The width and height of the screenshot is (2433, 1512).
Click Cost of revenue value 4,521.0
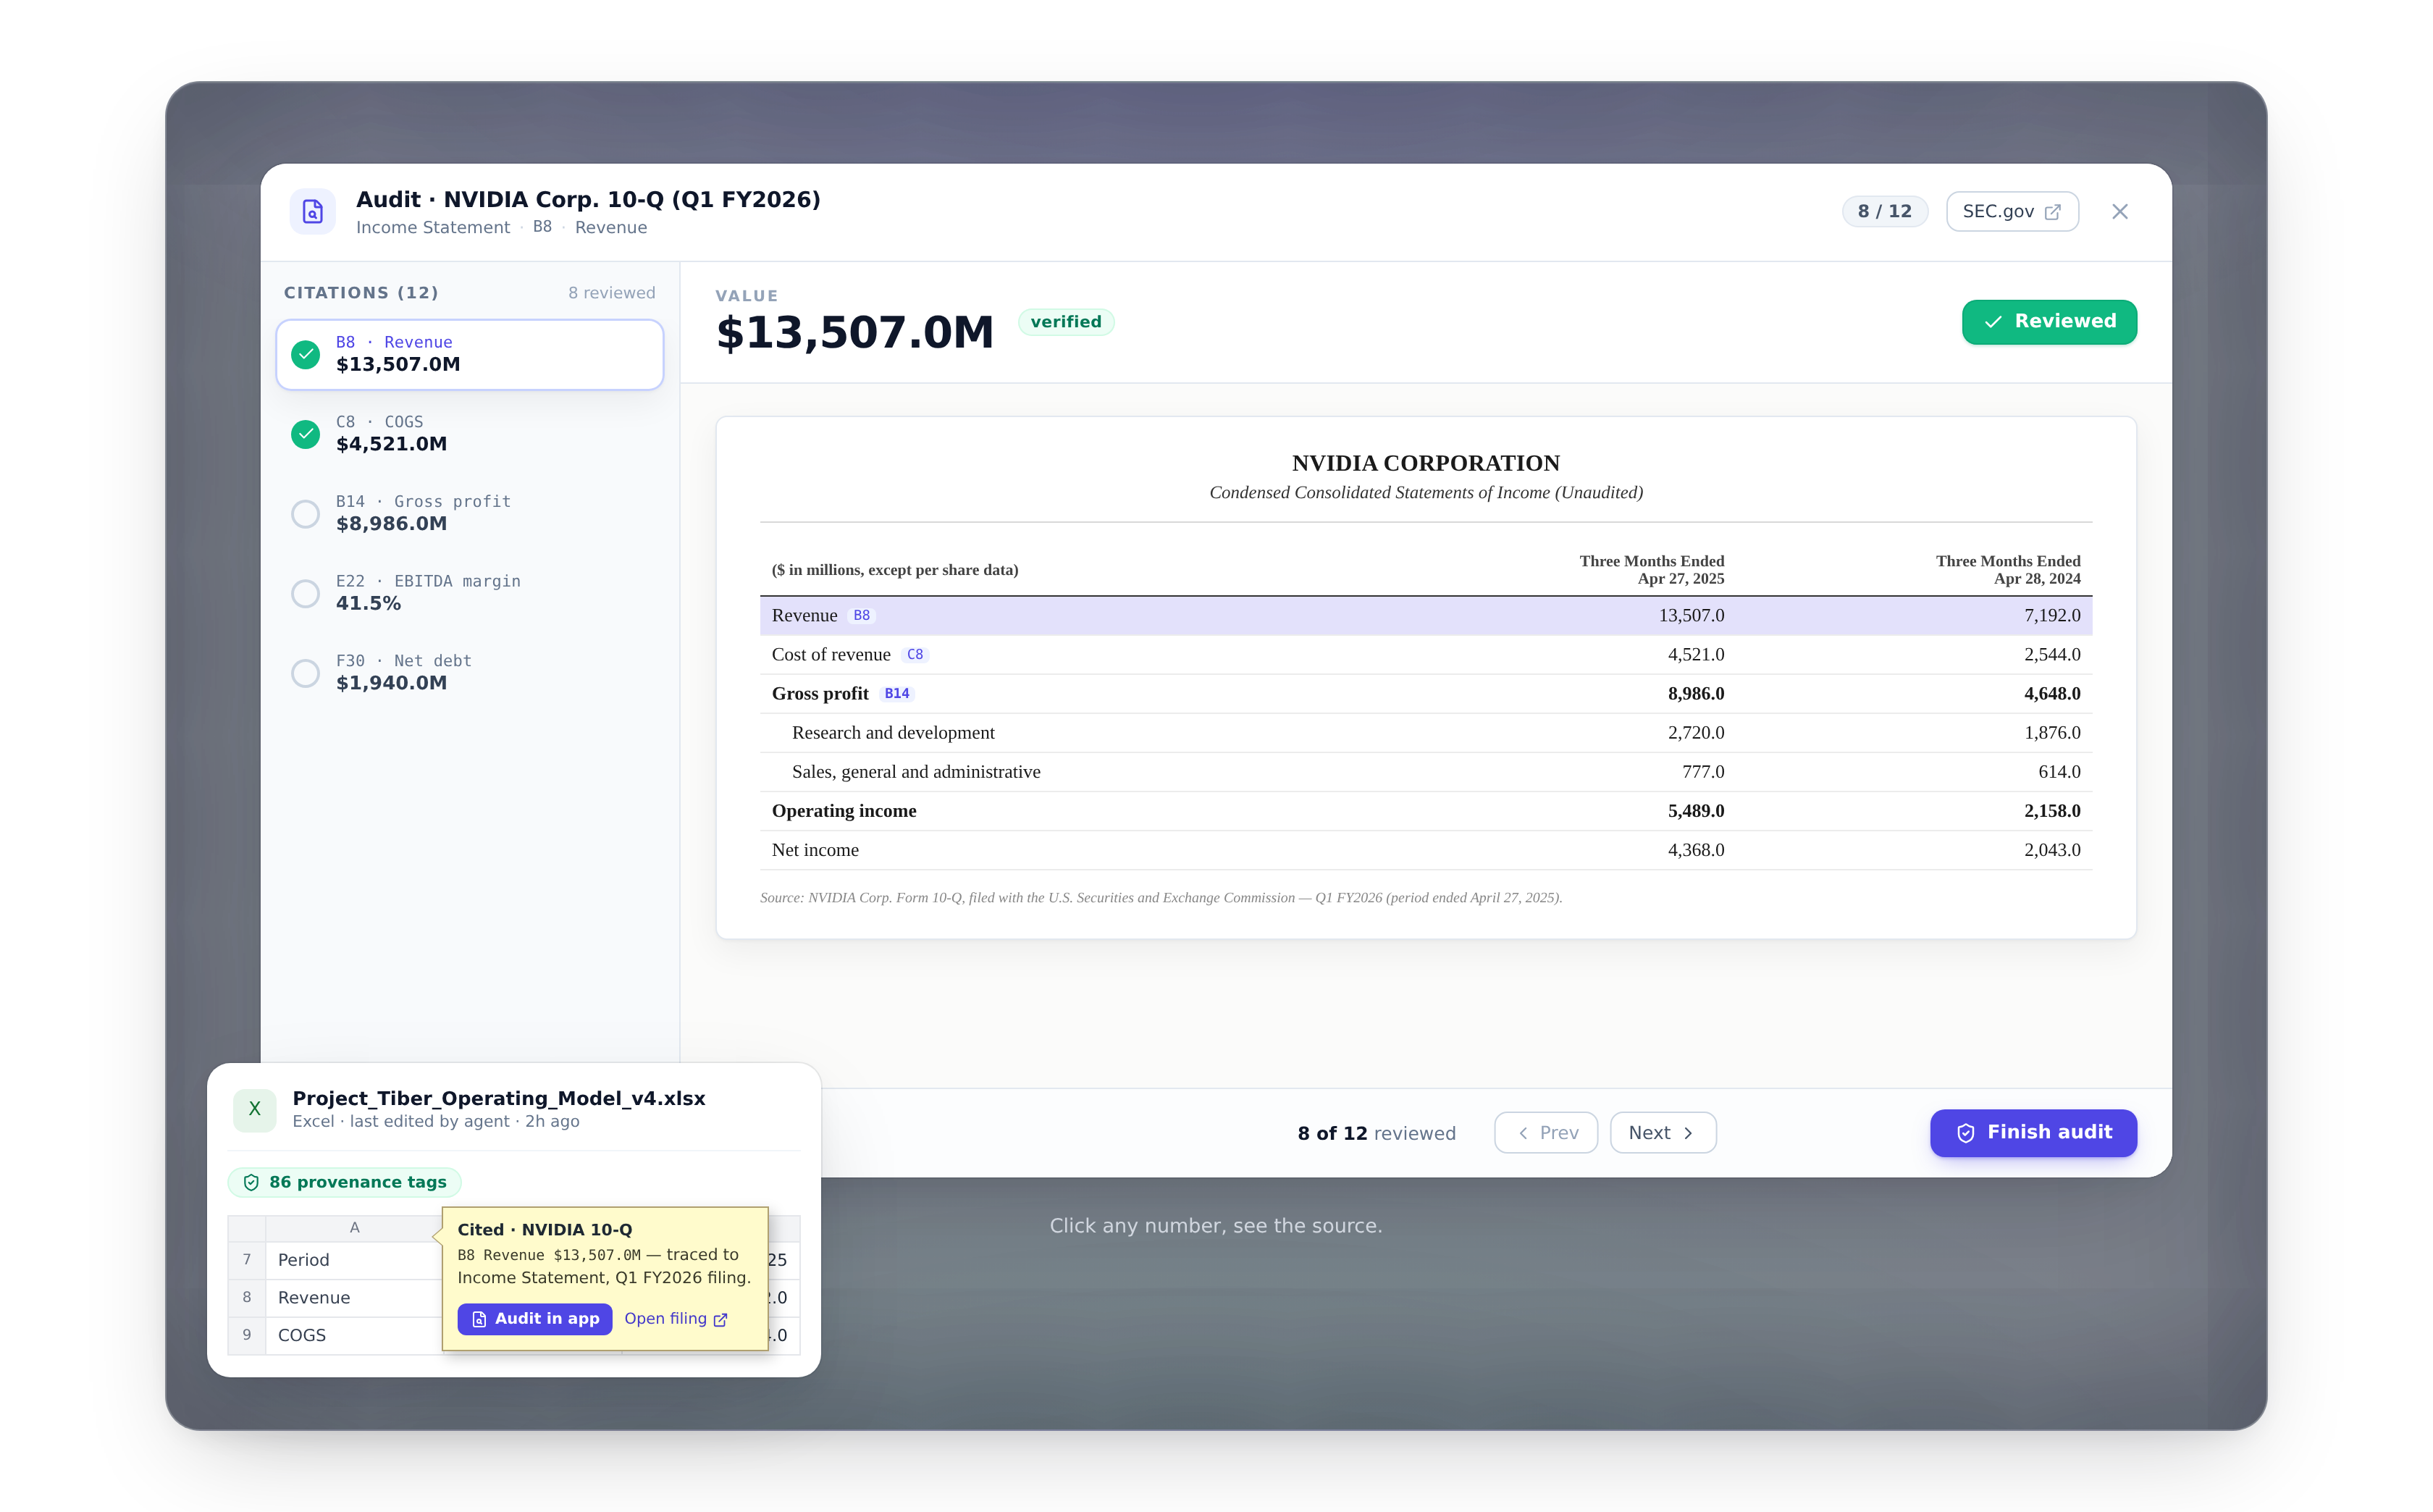coord(1696,654)
